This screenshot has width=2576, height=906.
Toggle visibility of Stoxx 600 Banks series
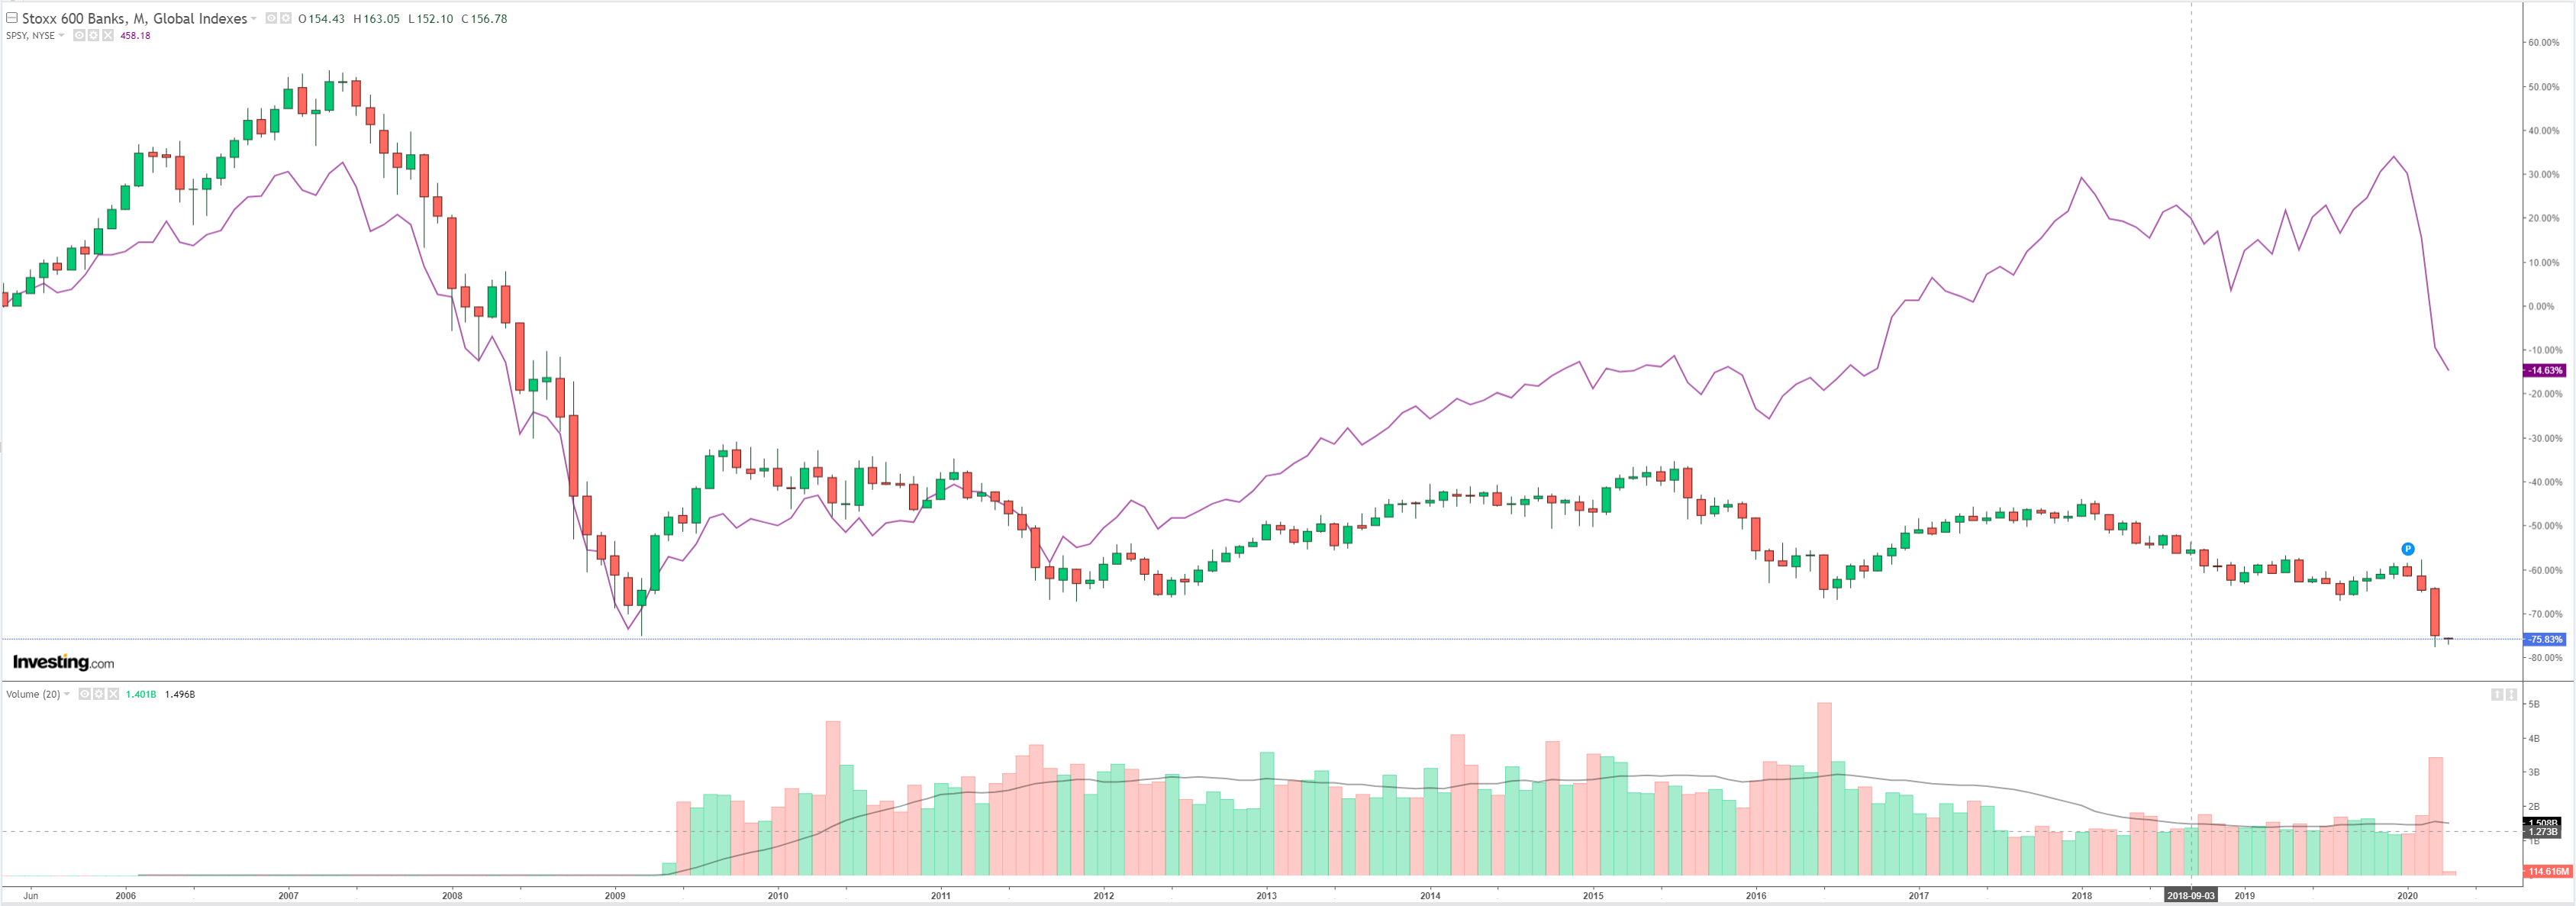(x=271, y=18)
